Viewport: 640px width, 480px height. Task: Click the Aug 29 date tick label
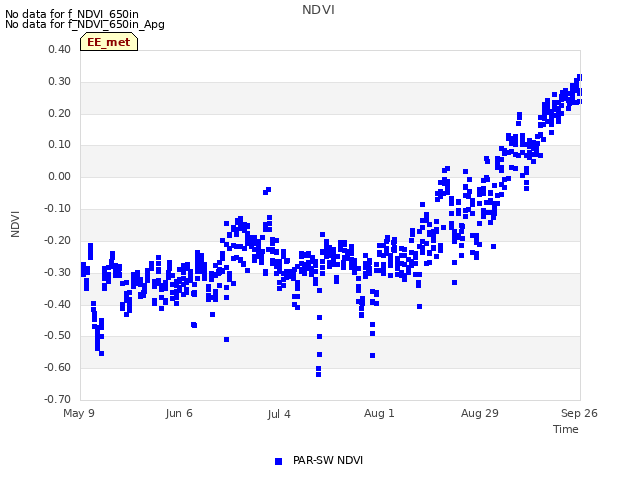pyautogui.click(x=480, y=413)
